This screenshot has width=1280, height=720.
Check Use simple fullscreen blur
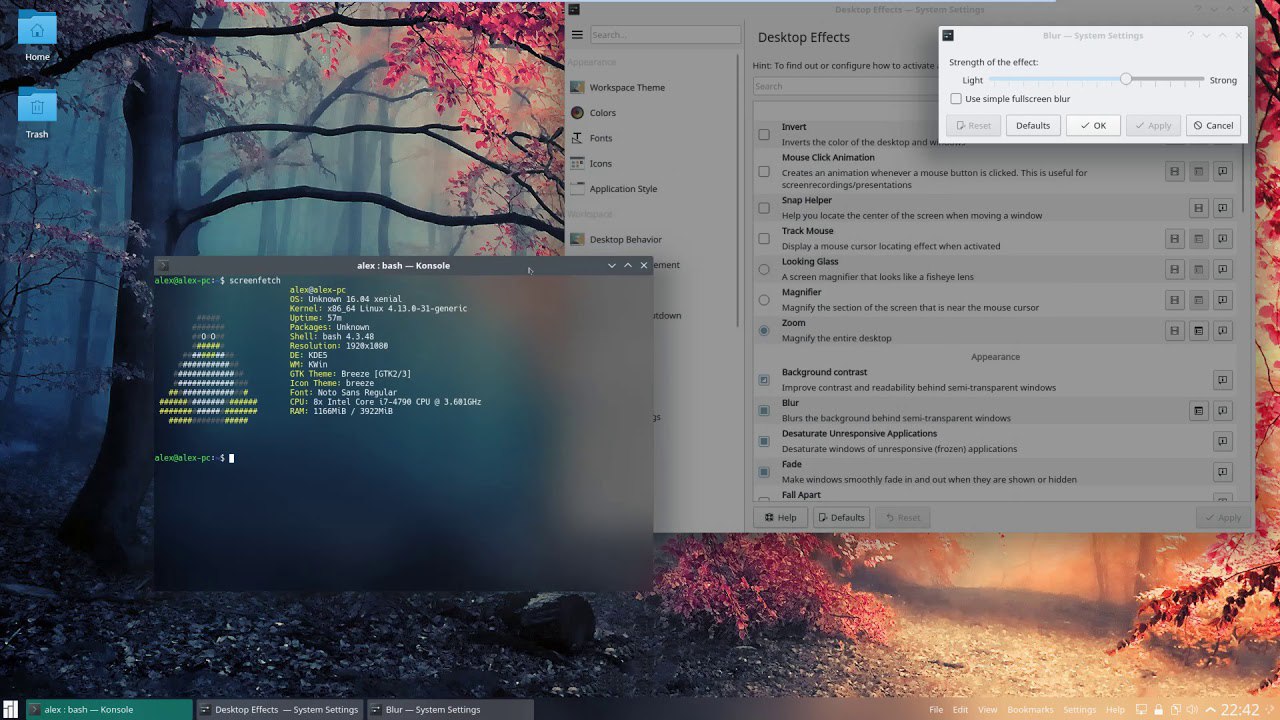[x=956, y=99]
